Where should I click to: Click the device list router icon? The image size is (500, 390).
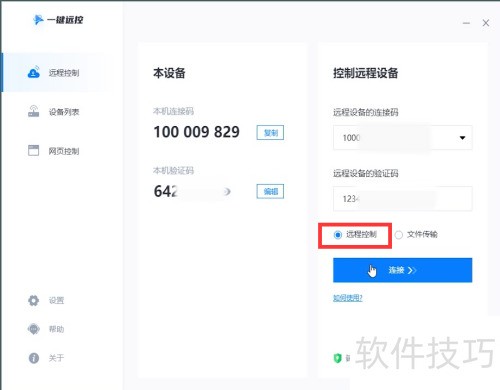34,111
